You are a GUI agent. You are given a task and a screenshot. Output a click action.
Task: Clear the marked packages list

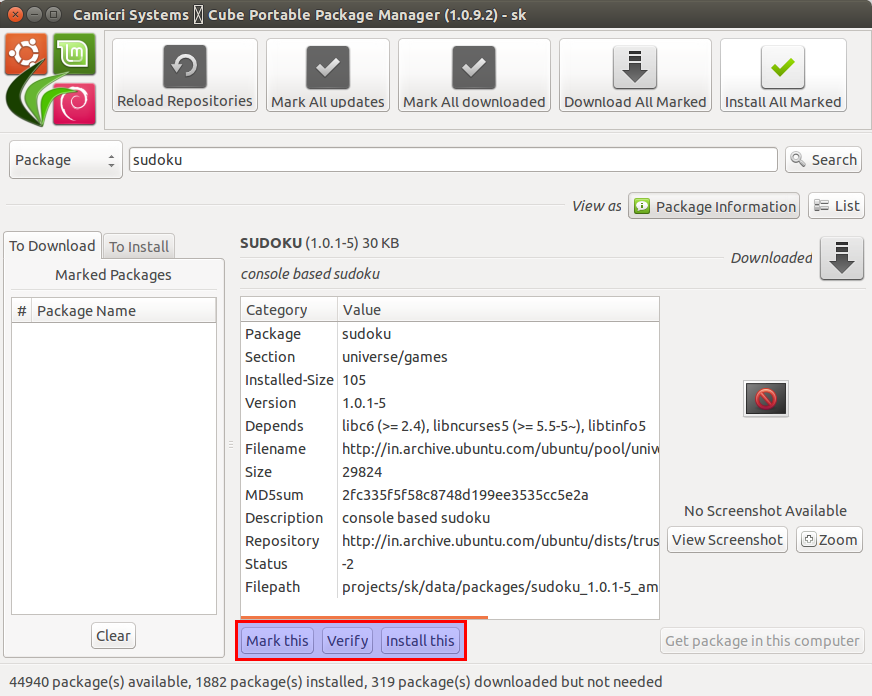[113, 636]
